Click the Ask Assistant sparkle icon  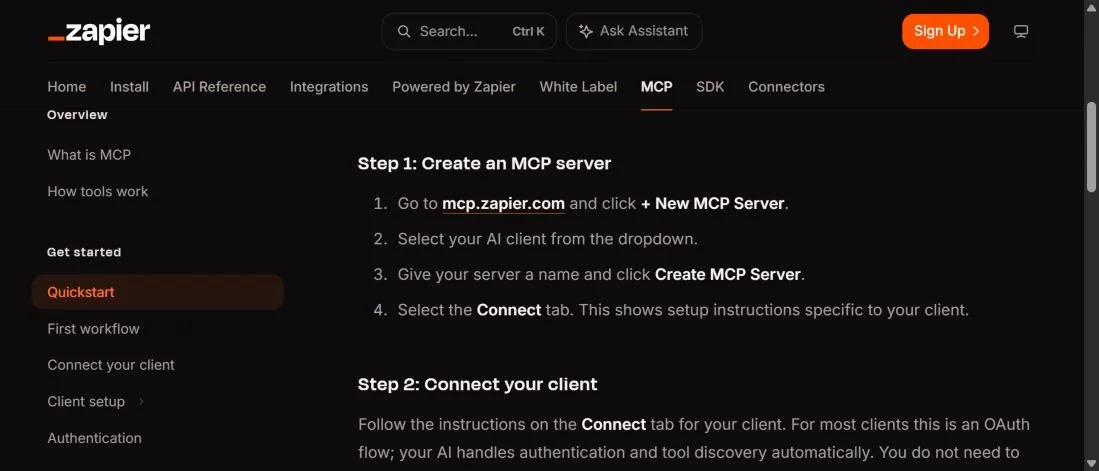585,32
